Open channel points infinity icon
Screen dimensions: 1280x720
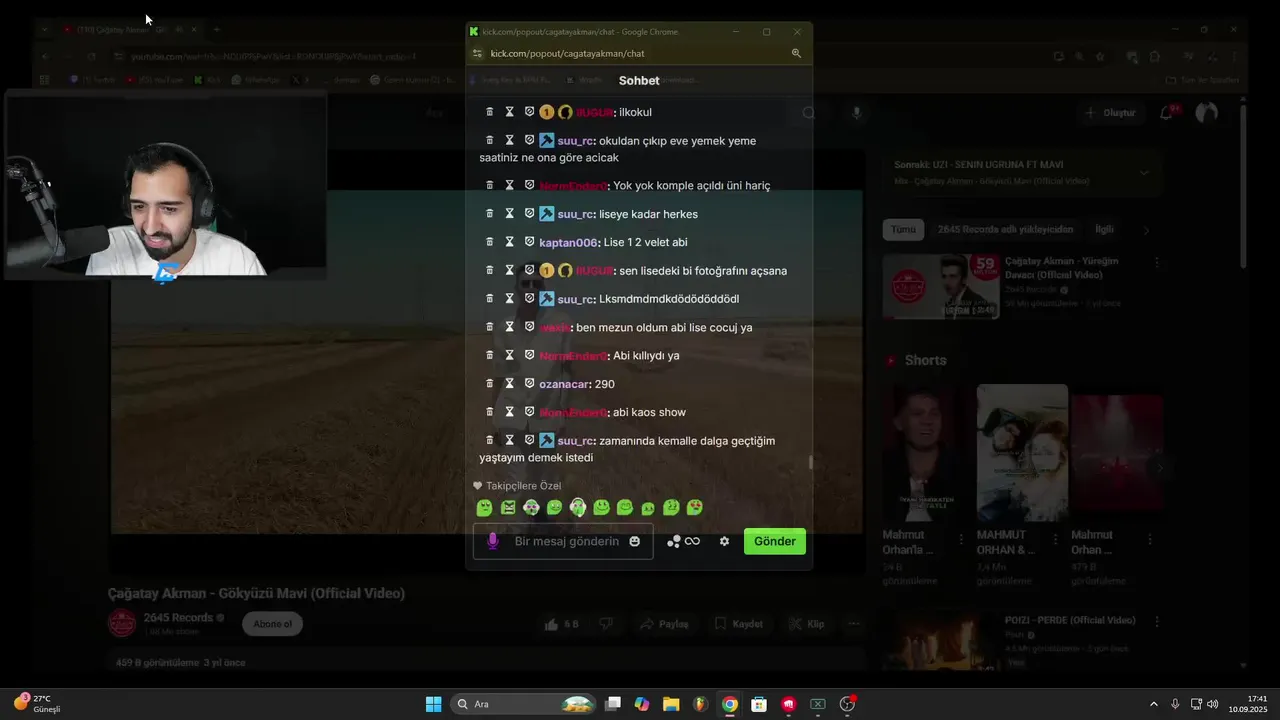point(692,541)
